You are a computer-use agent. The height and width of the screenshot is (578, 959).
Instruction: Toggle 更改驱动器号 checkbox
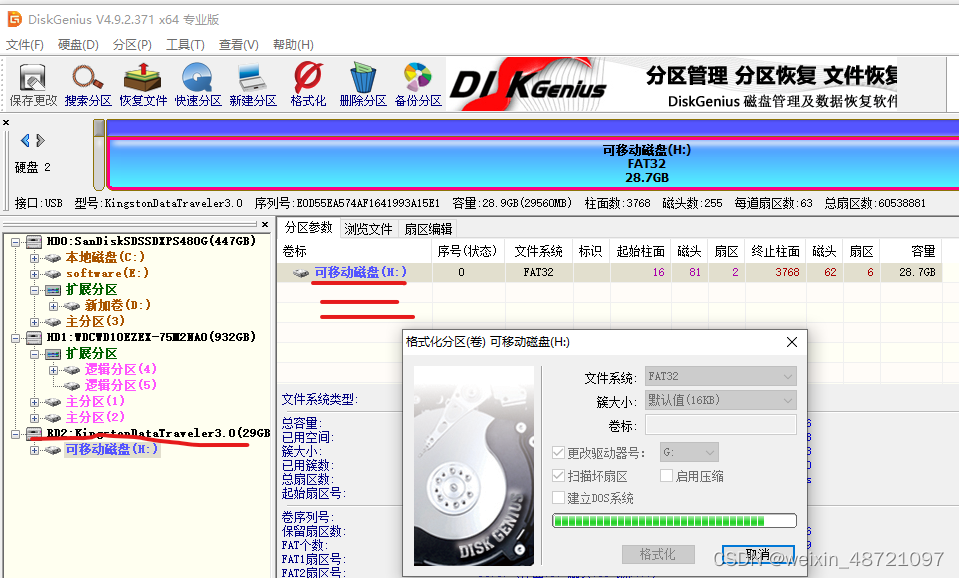pos(558,453)
